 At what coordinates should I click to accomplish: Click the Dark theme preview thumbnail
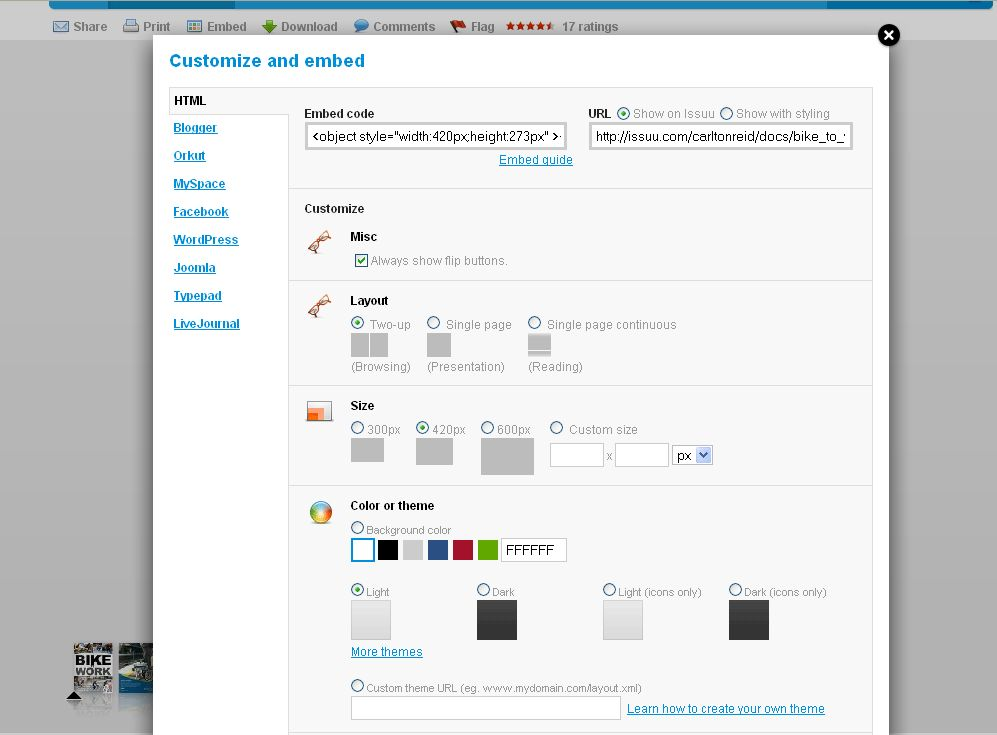[497, 620]
